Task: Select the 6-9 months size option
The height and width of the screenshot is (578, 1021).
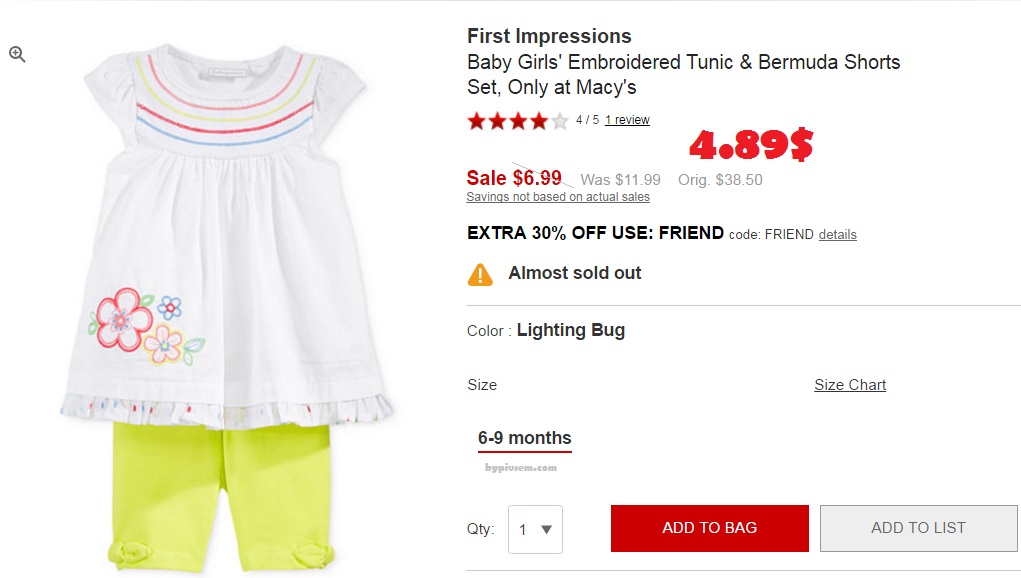Action: 524,438
